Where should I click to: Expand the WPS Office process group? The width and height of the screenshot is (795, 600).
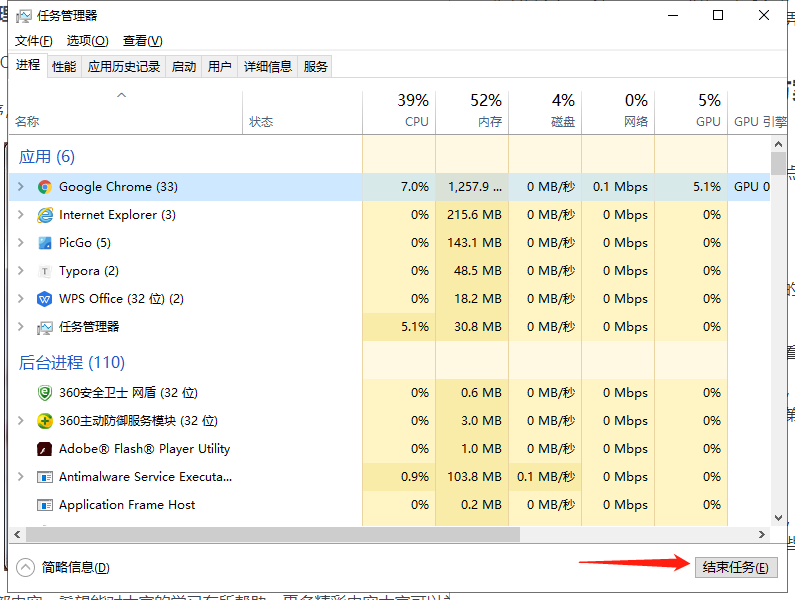21,298
